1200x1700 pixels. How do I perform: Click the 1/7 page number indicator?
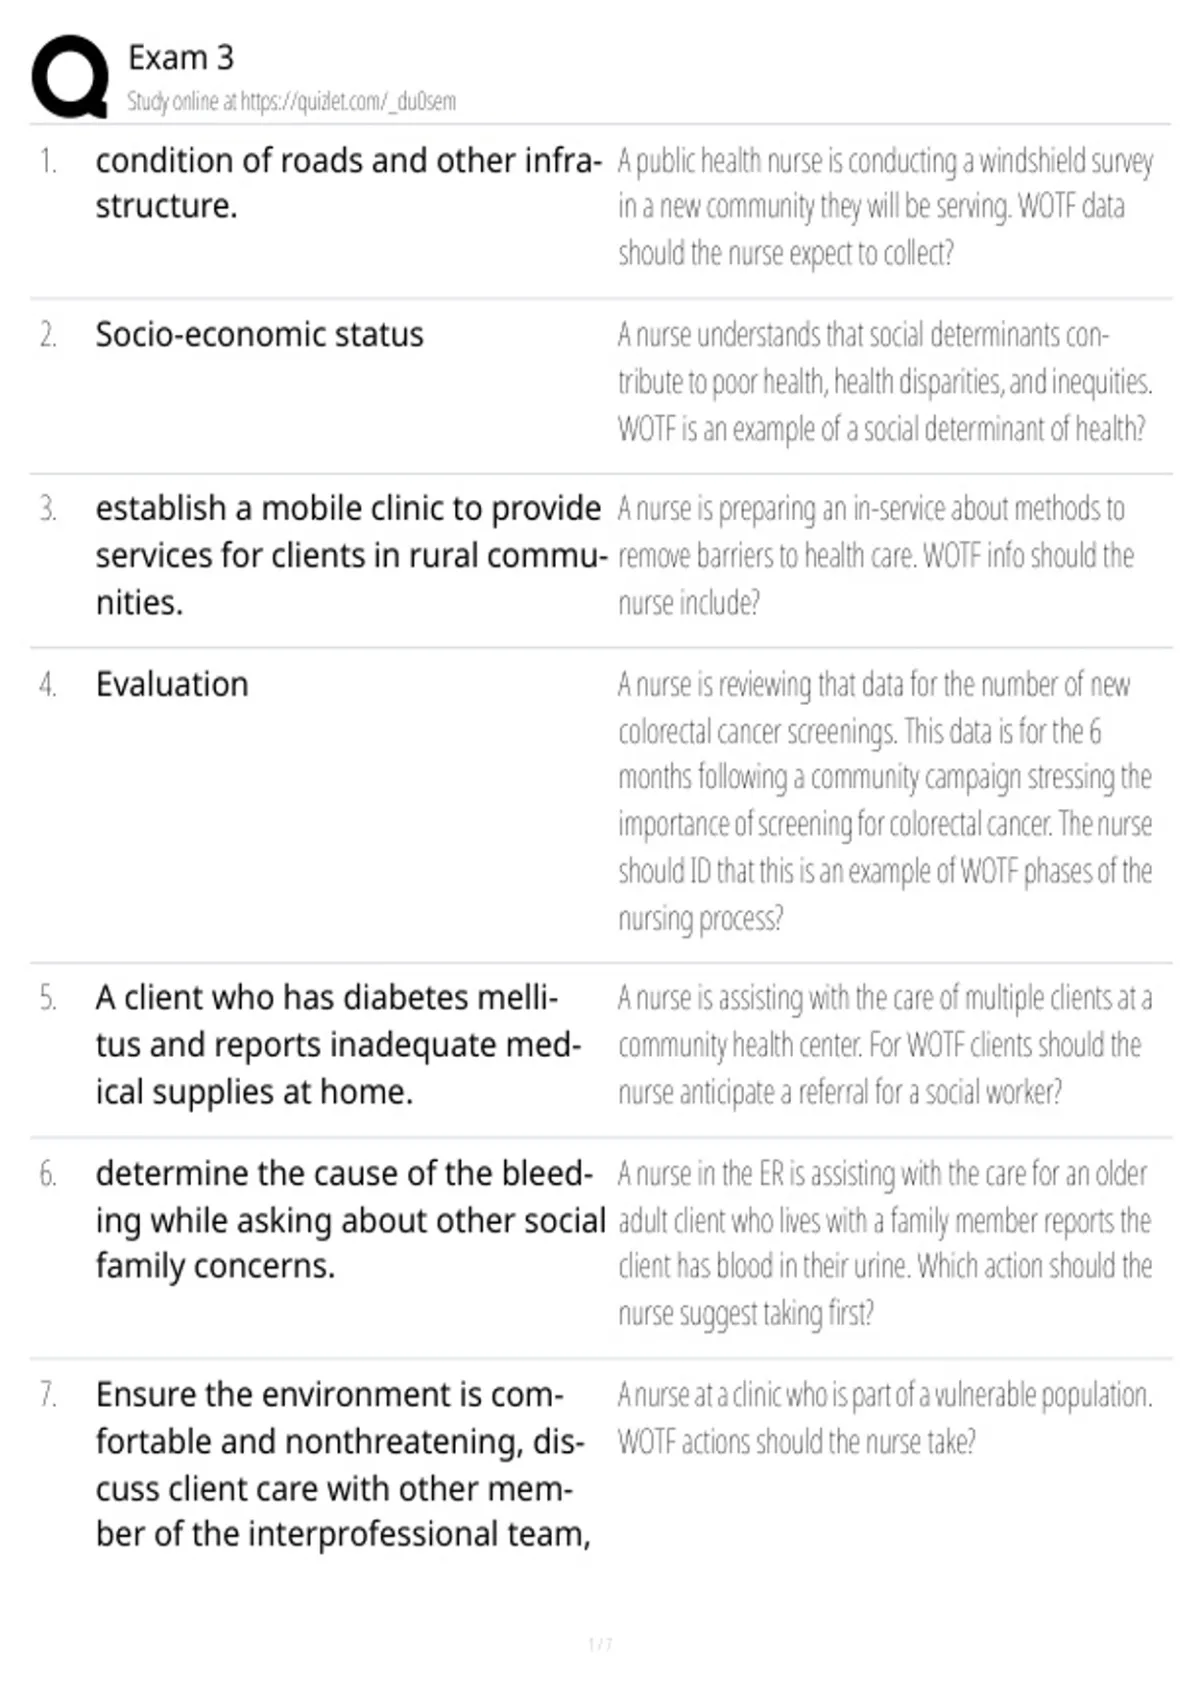[600, 1644]
